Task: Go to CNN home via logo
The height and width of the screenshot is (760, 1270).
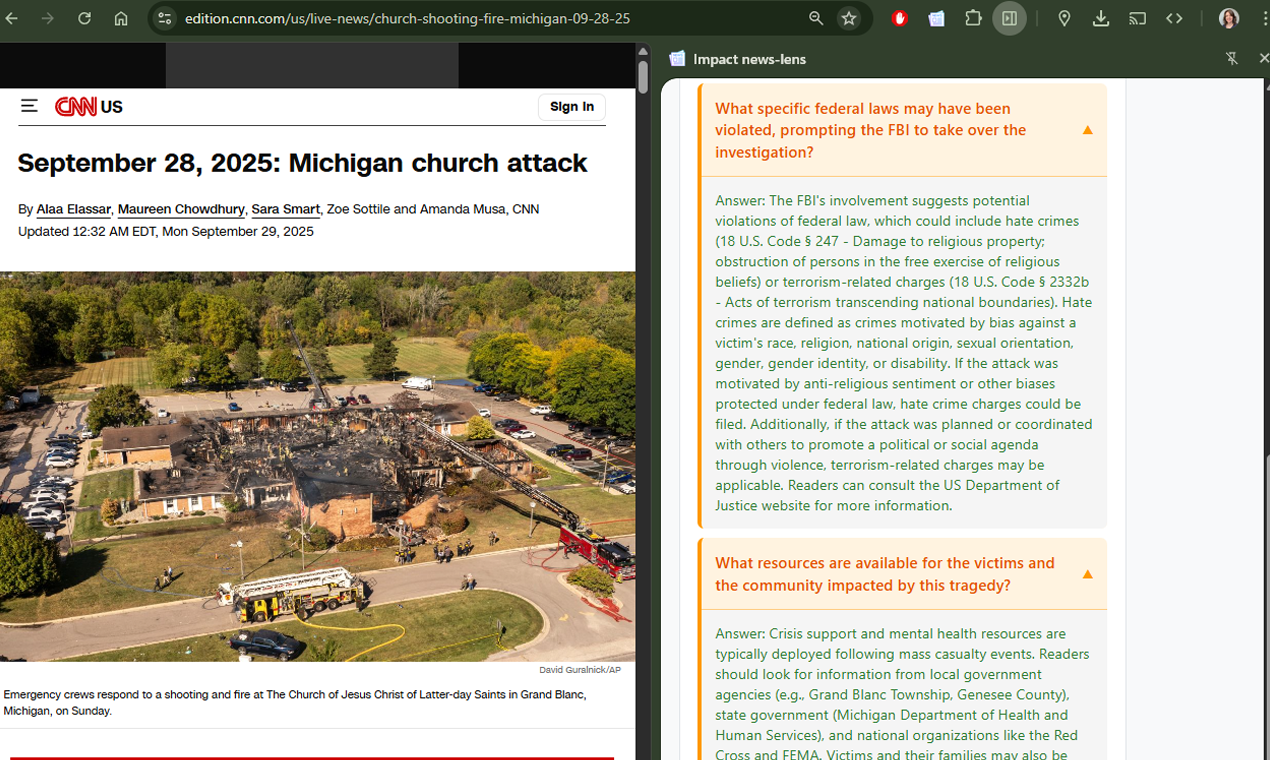Action: 76,107
